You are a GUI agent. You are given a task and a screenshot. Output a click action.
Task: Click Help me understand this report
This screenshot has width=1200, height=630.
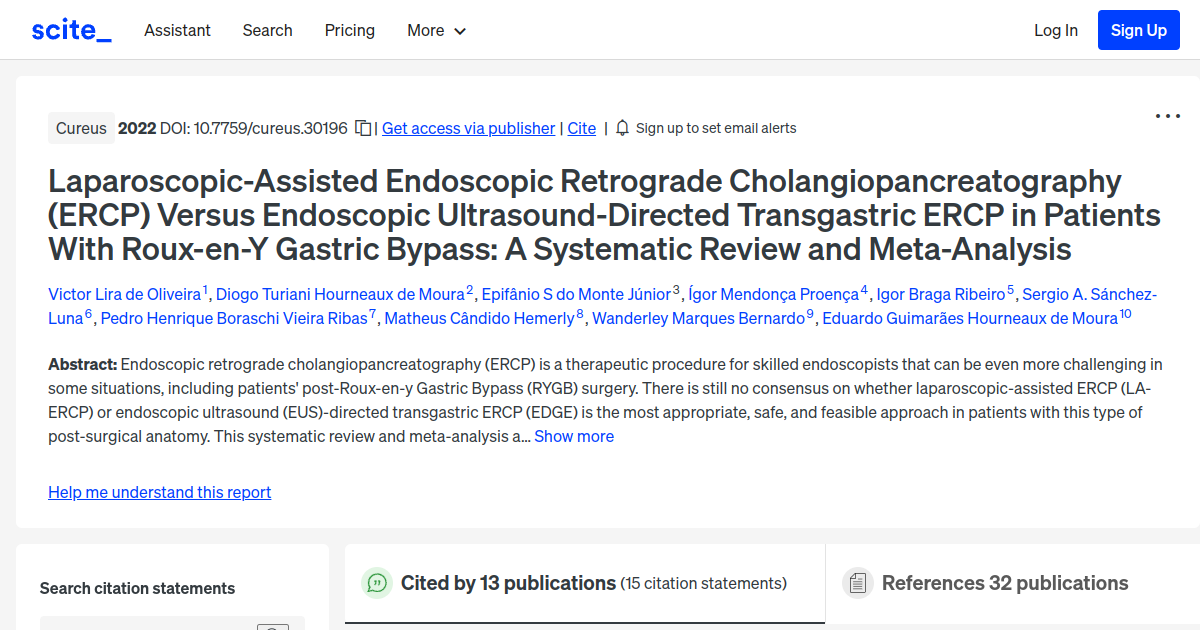[x=159, y=492]
